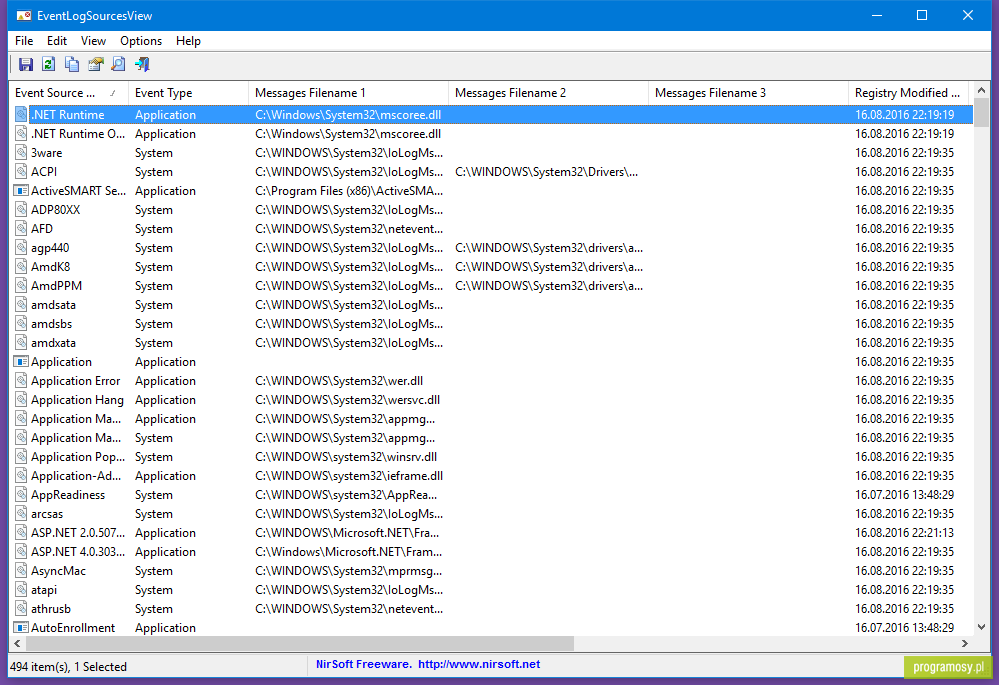The height and width of the screenshot is (685, 999).
Task: Click the icon beside AutoEnrollment row
Action: coord(21,628)
